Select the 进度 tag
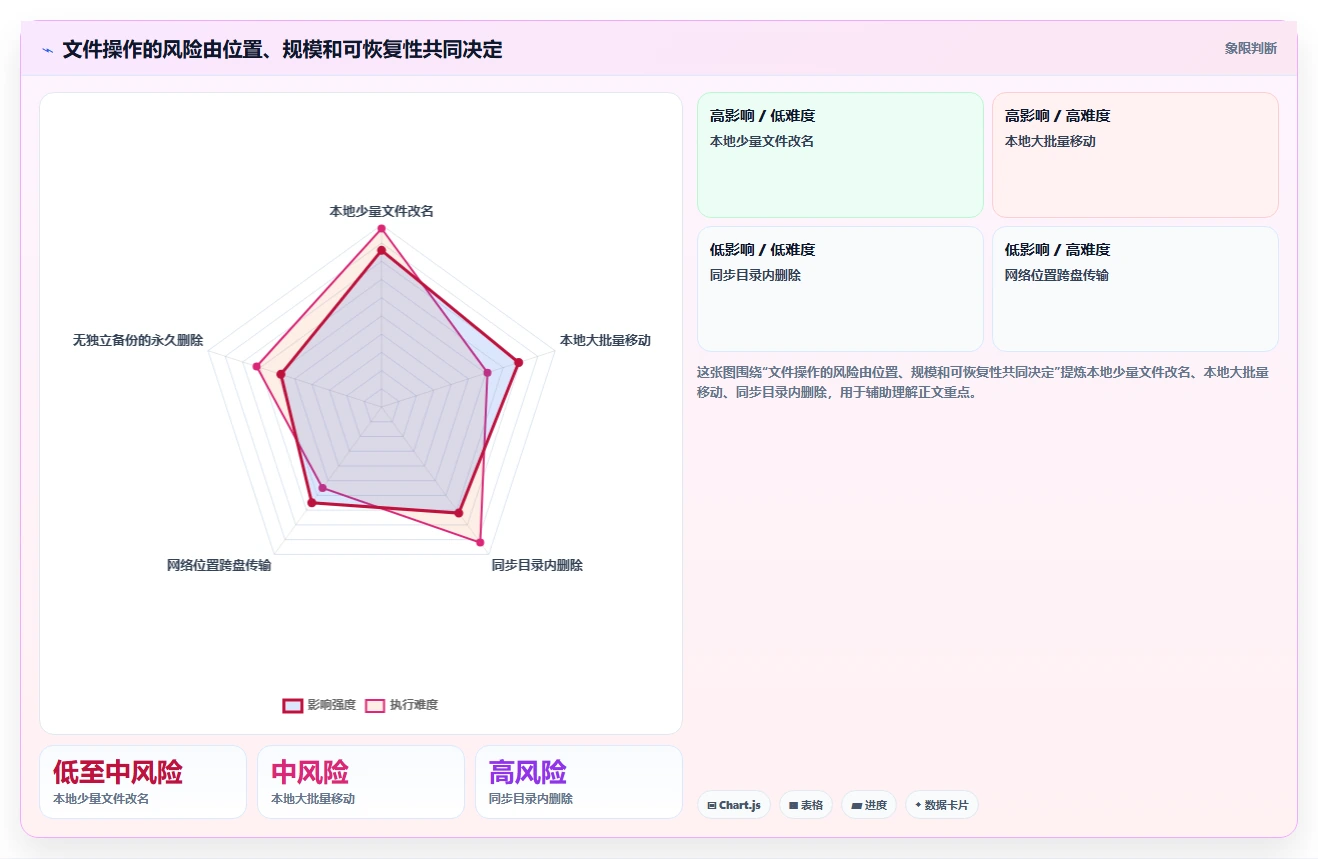 coord(869,805)
